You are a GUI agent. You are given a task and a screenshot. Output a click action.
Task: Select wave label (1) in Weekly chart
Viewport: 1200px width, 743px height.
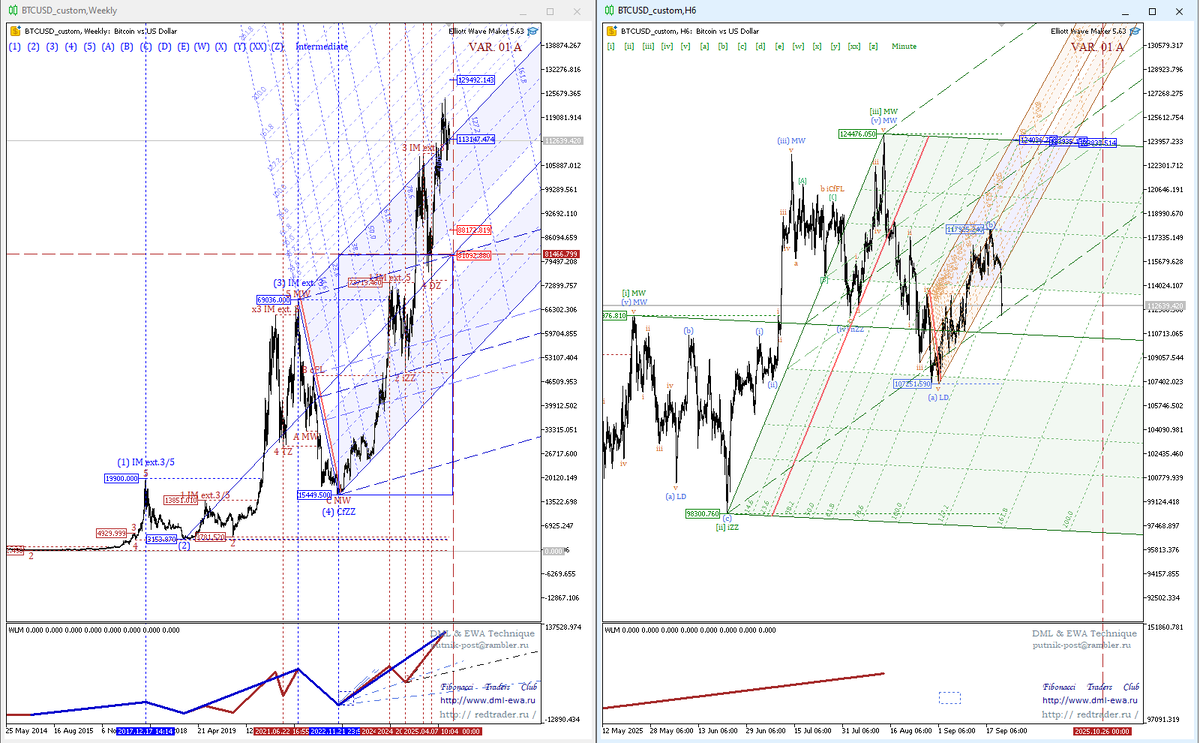(x=15, y=46)
